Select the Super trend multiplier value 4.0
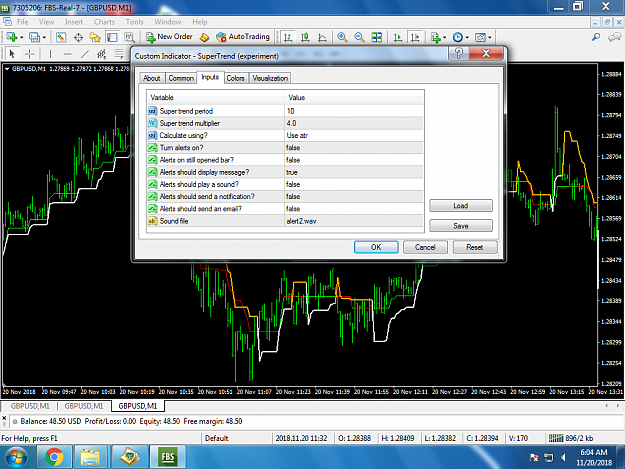The height and width of the screenshot is (469, 625). point(354,123)
